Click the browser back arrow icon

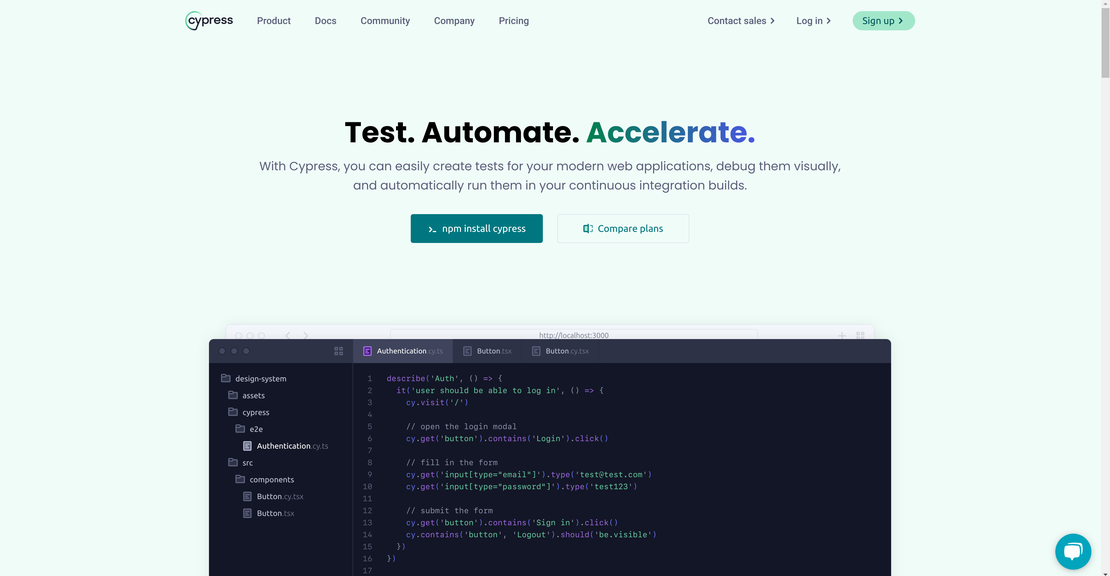coord(287,335)
